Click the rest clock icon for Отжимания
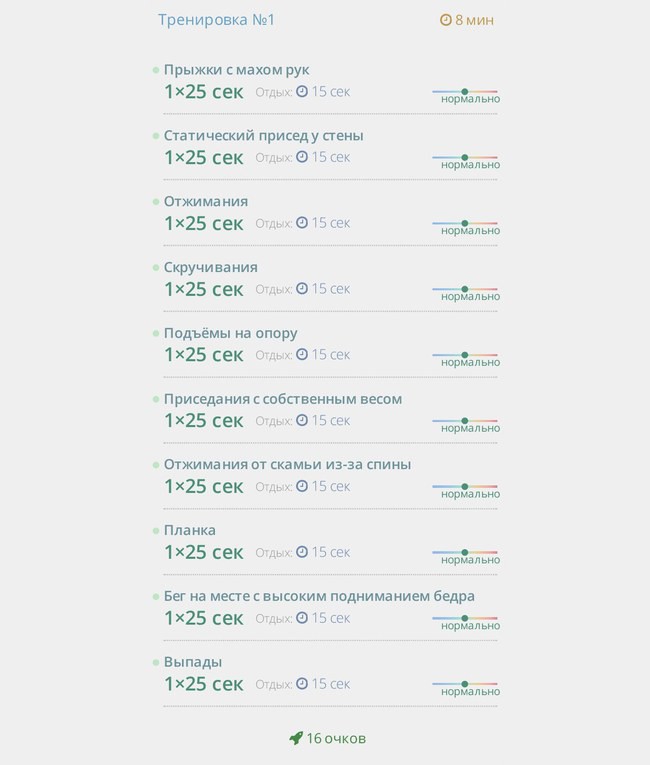 (302, 223)
